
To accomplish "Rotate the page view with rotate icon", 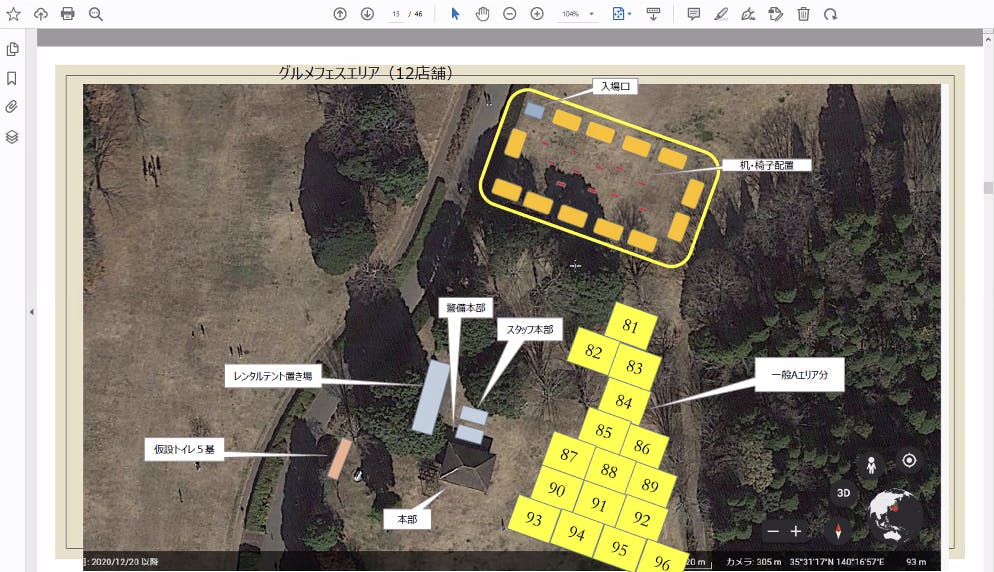I will (830, 14).
